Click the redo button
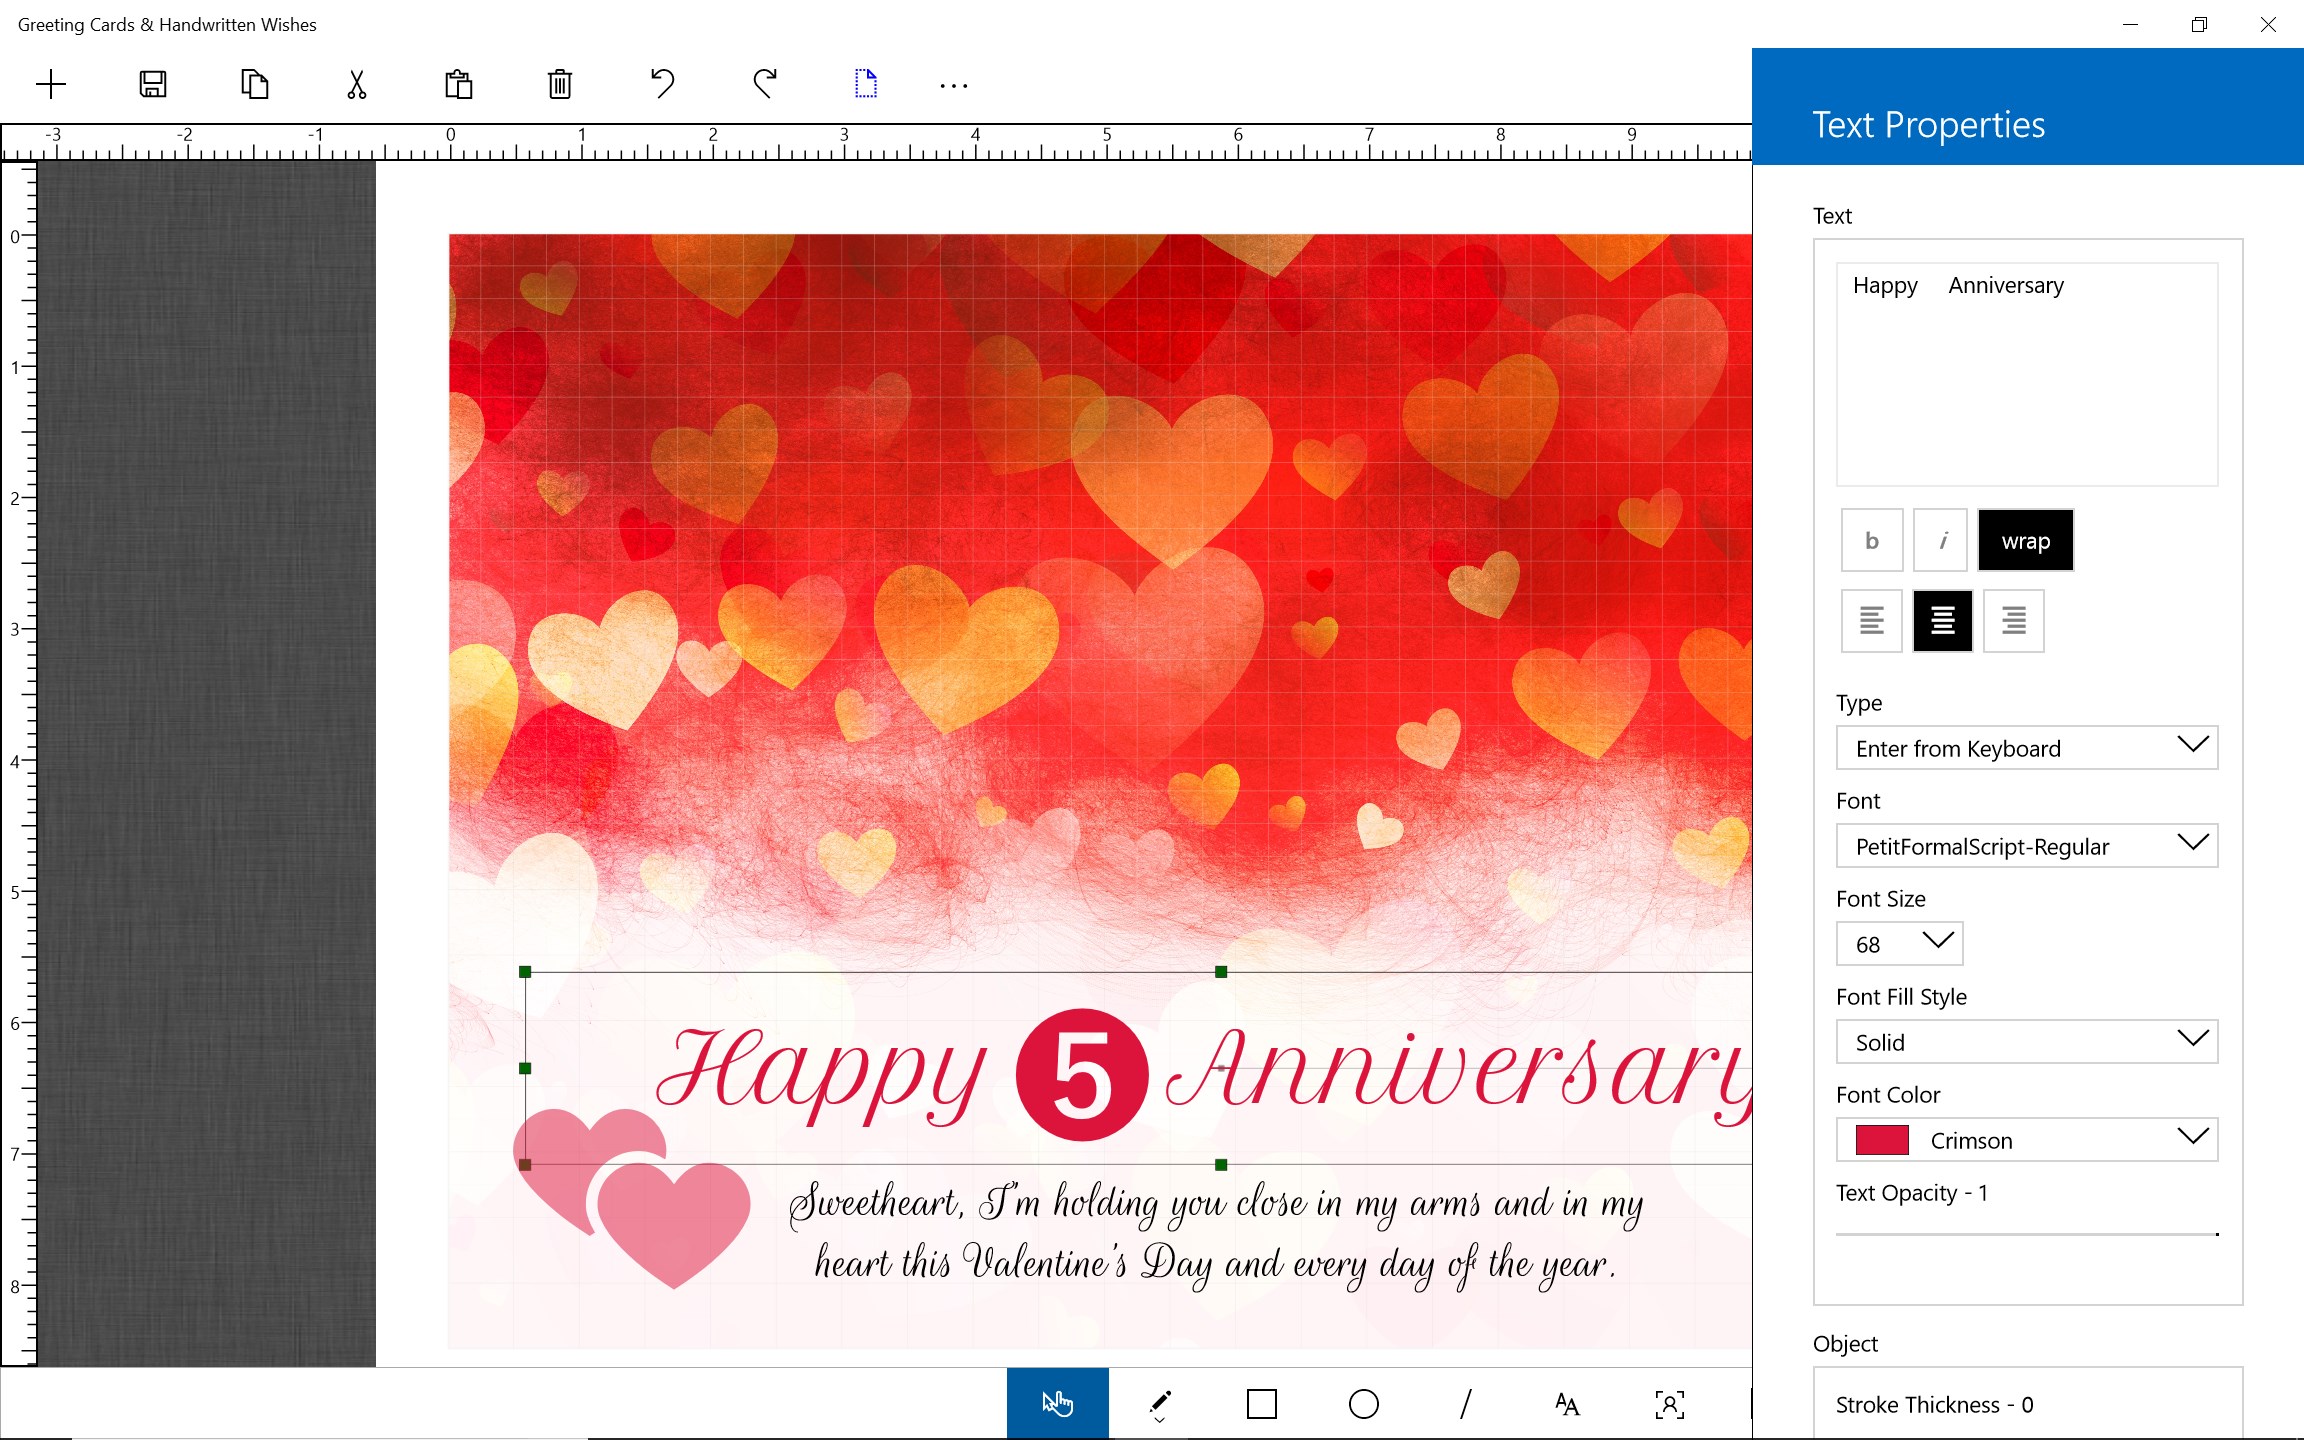2304x1440 pixels. [763, 84]
